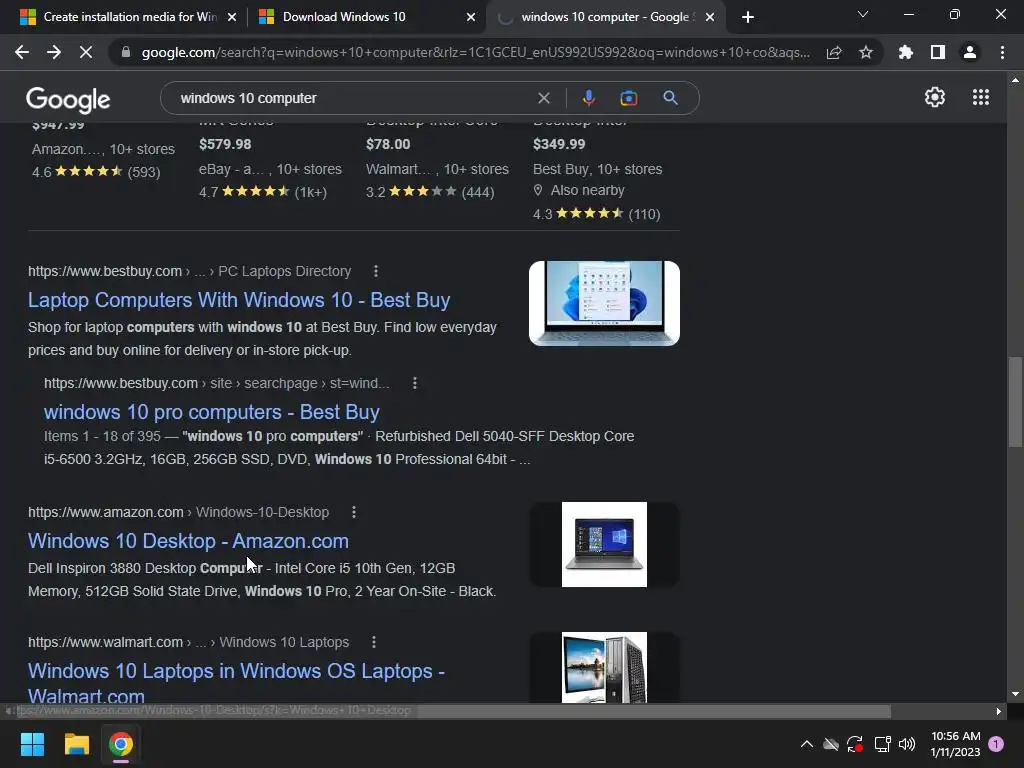
Task: Open Chrome extensions puzzle icon
Action: [906, 52]
